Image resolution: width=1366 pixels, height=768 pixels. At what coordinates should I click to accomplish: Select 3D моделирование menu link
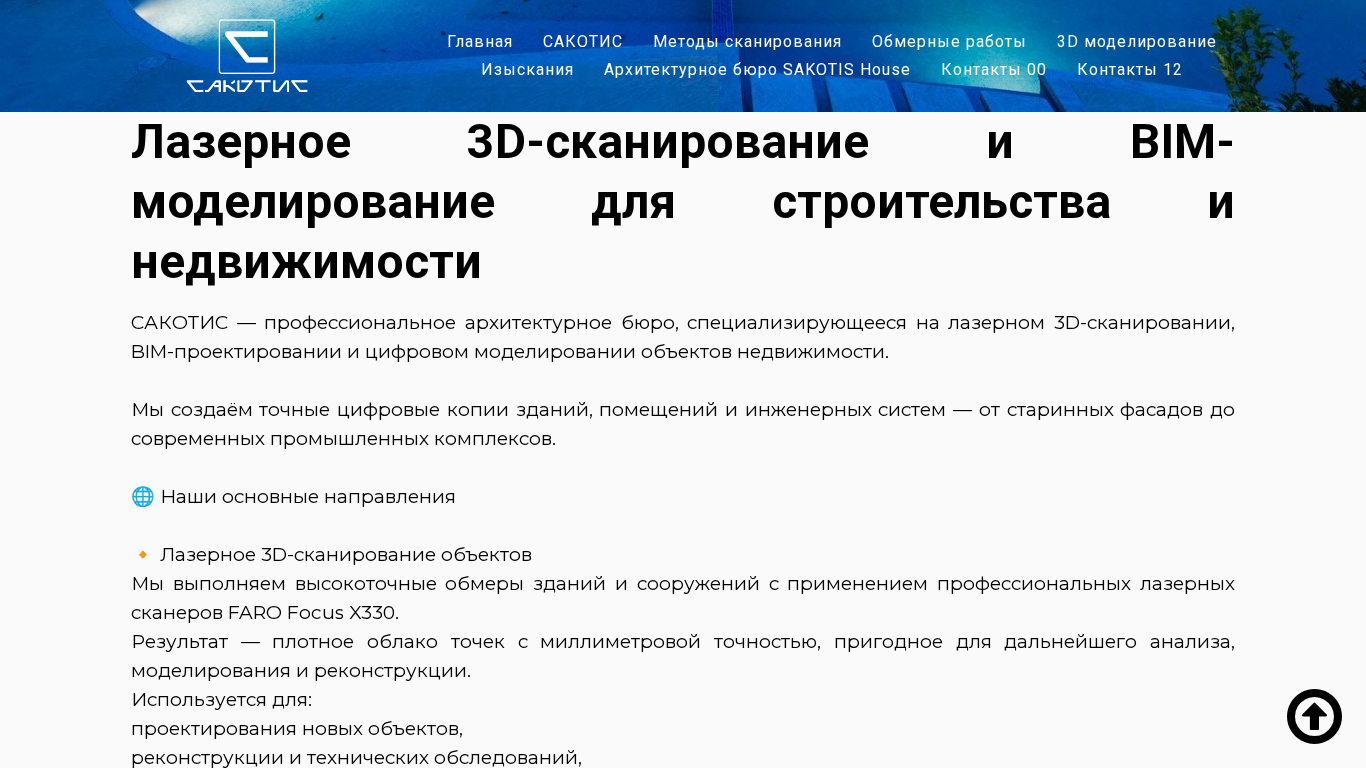[1136, 42]
